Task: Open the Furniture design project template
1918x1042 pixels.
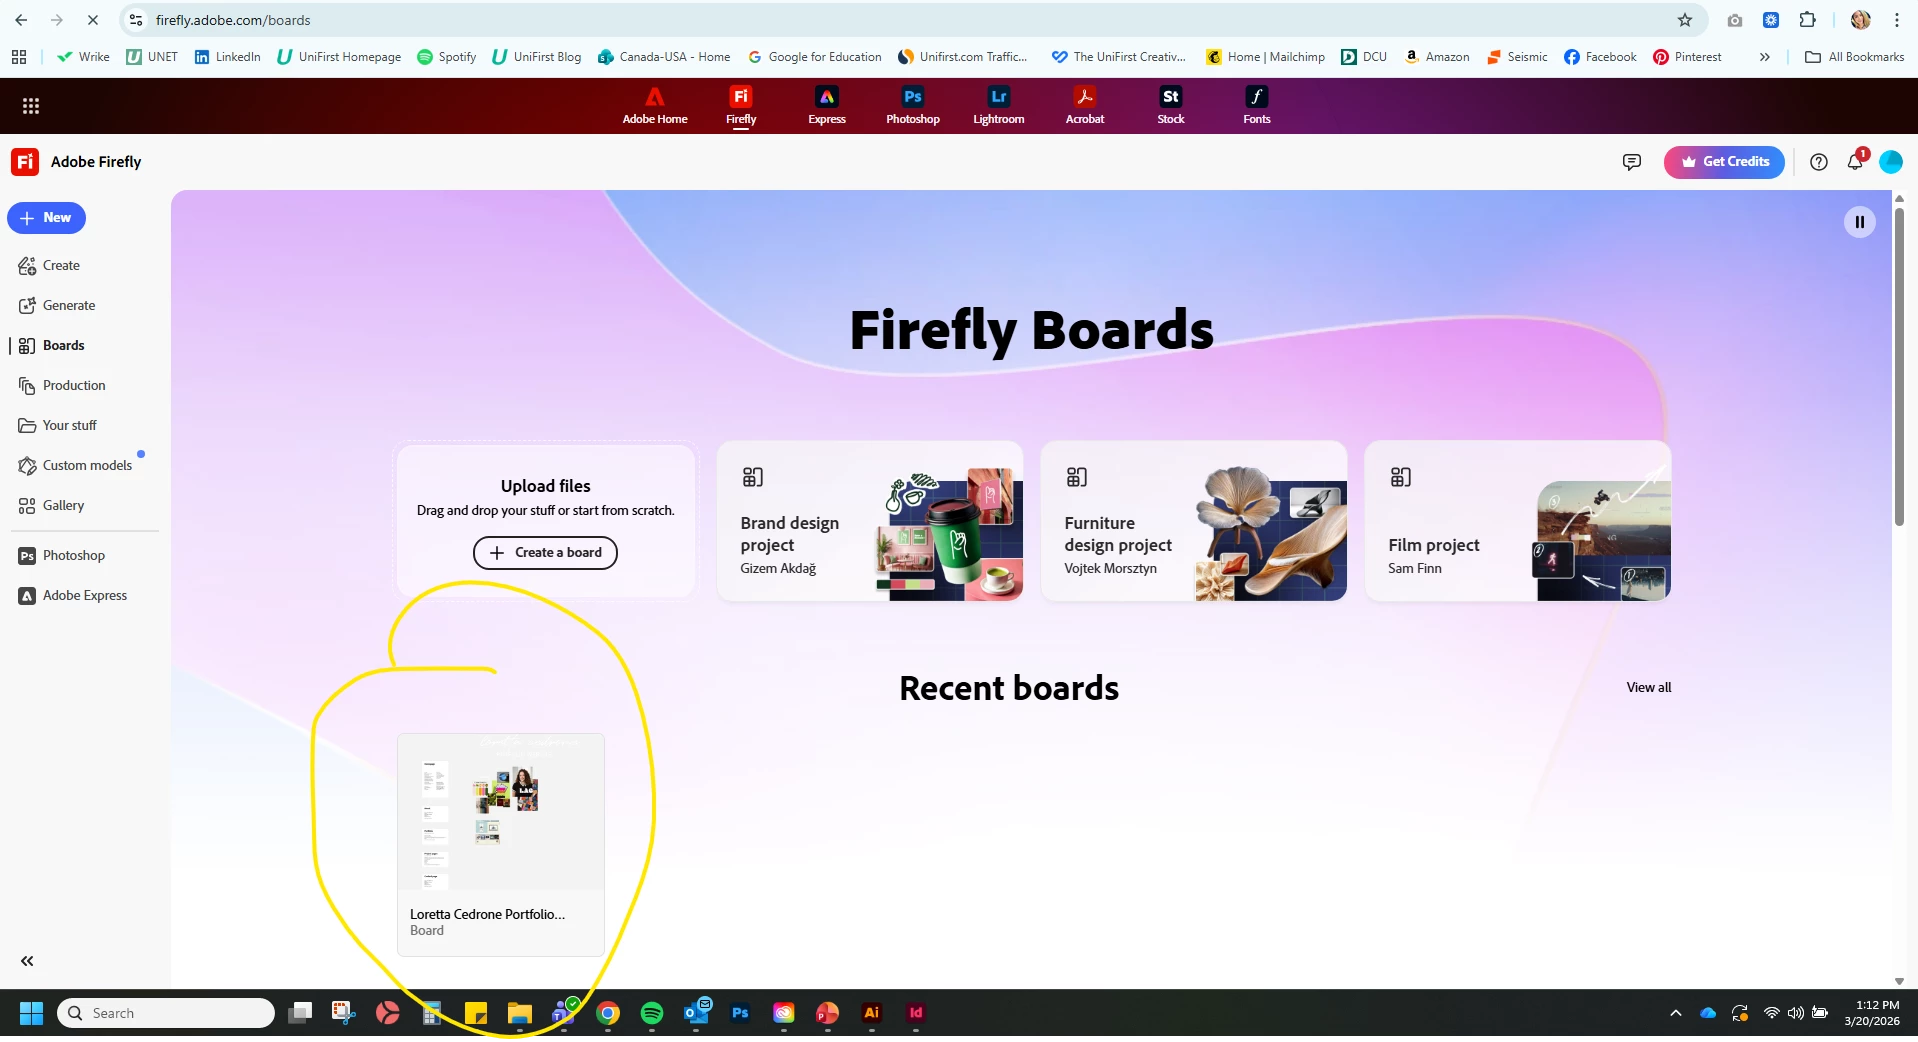Action: click(1194, 521)
